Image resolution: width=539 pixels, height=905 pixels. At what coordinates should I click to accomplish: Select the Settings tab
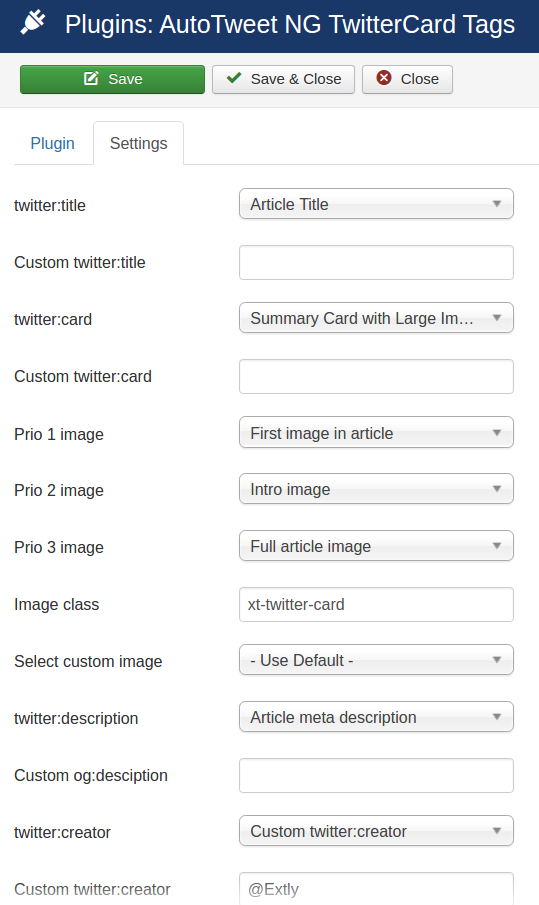[x=139, y=143]
